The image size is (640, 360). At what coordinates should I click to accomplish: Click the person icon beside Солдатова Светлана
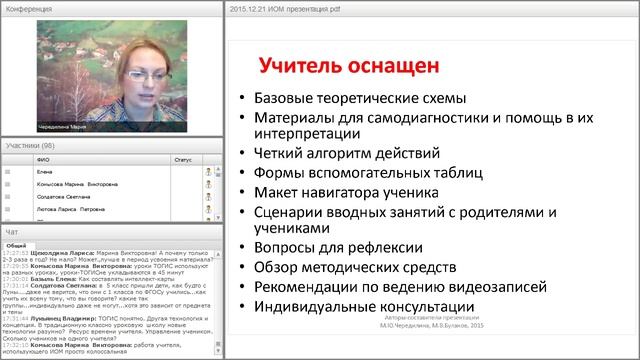[209, 197]
